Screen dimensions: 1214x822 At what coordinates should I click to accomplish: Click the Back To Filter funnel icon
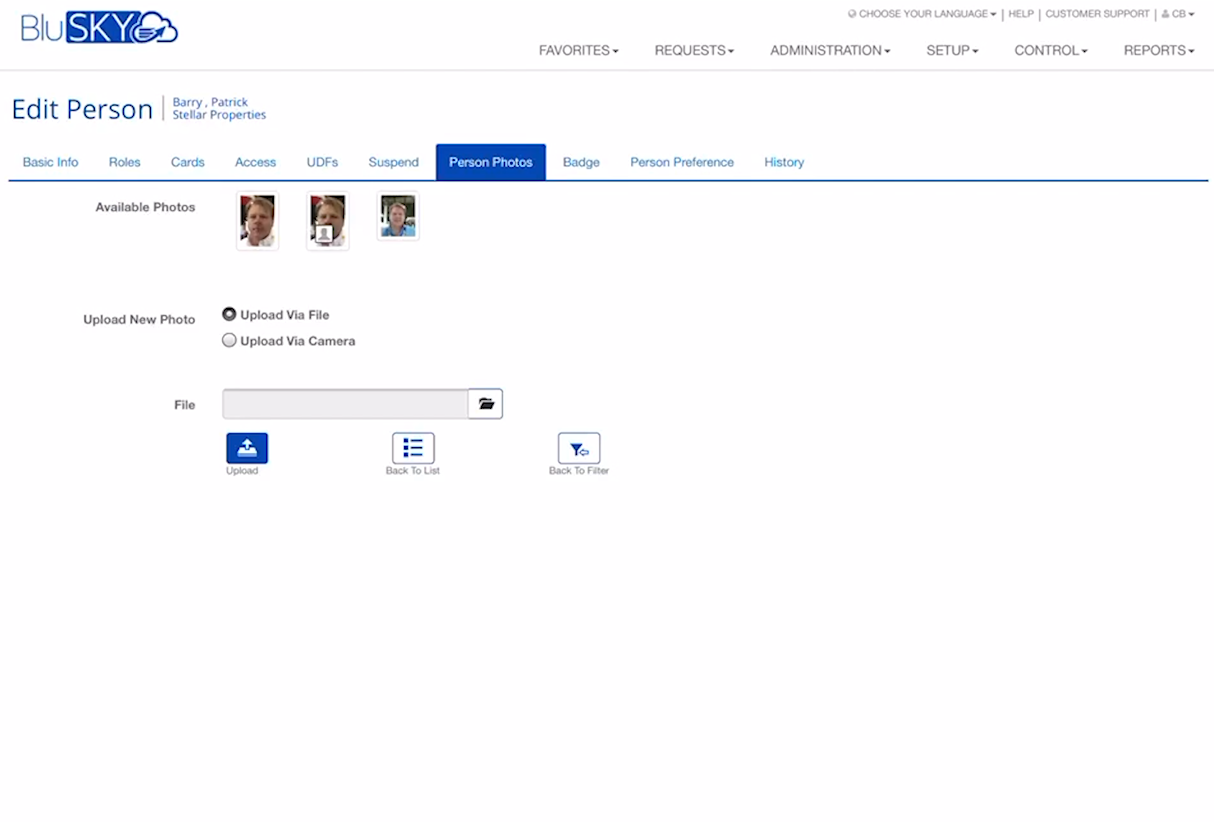579,448
